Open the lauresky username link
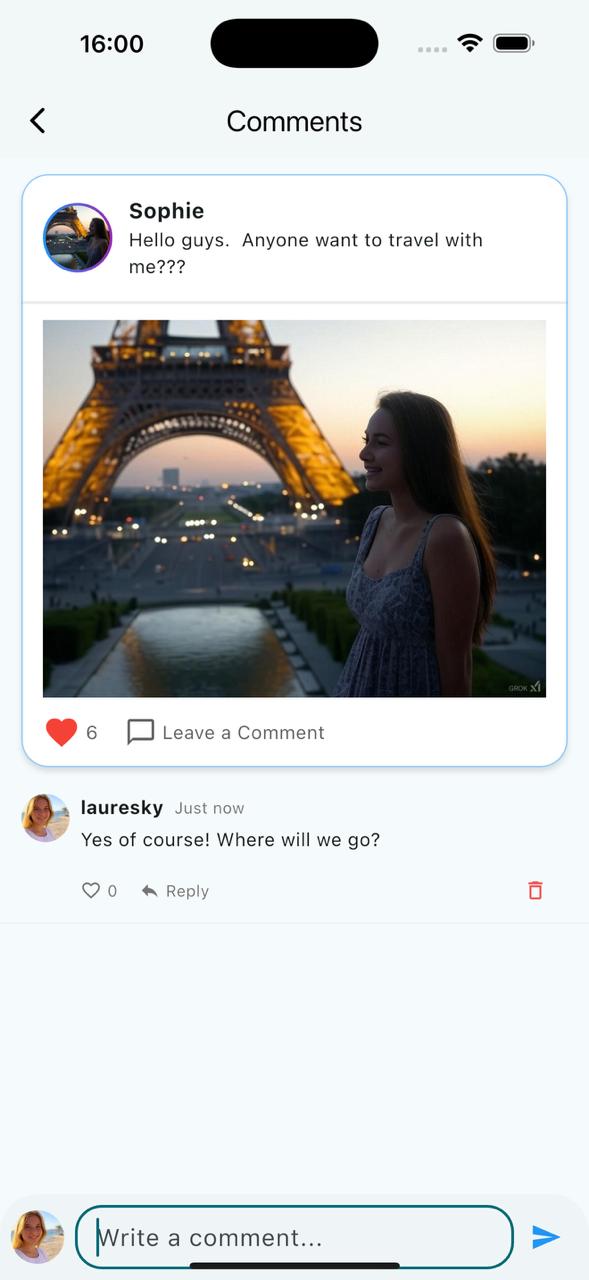The image size is (589, 1280). click(121, 808)
